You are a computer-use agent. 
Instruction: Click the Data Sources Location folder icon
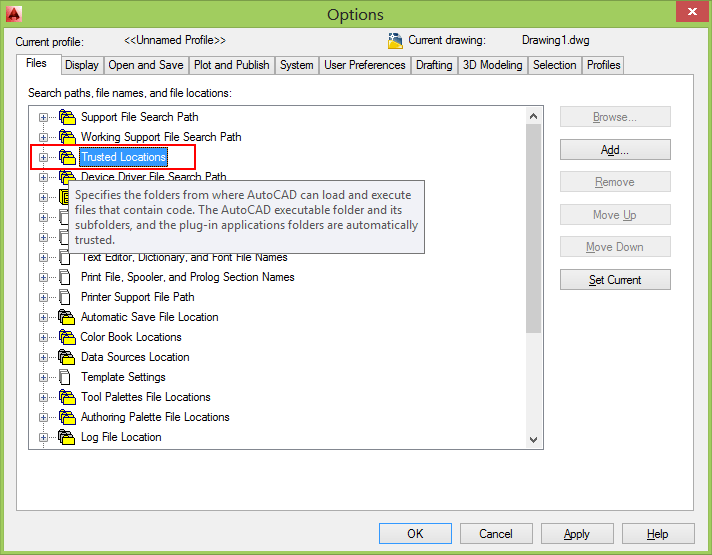click(67, 357)
